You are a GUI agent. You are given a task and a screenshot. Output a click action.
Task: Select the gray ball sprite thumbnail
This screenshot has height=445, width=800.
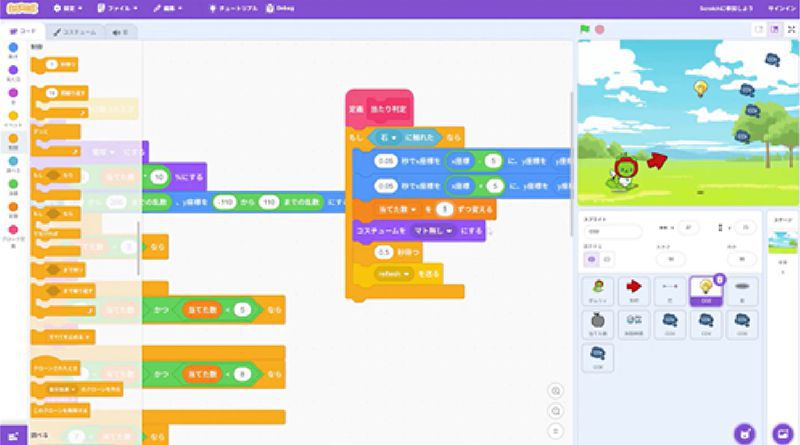(598, 324)
